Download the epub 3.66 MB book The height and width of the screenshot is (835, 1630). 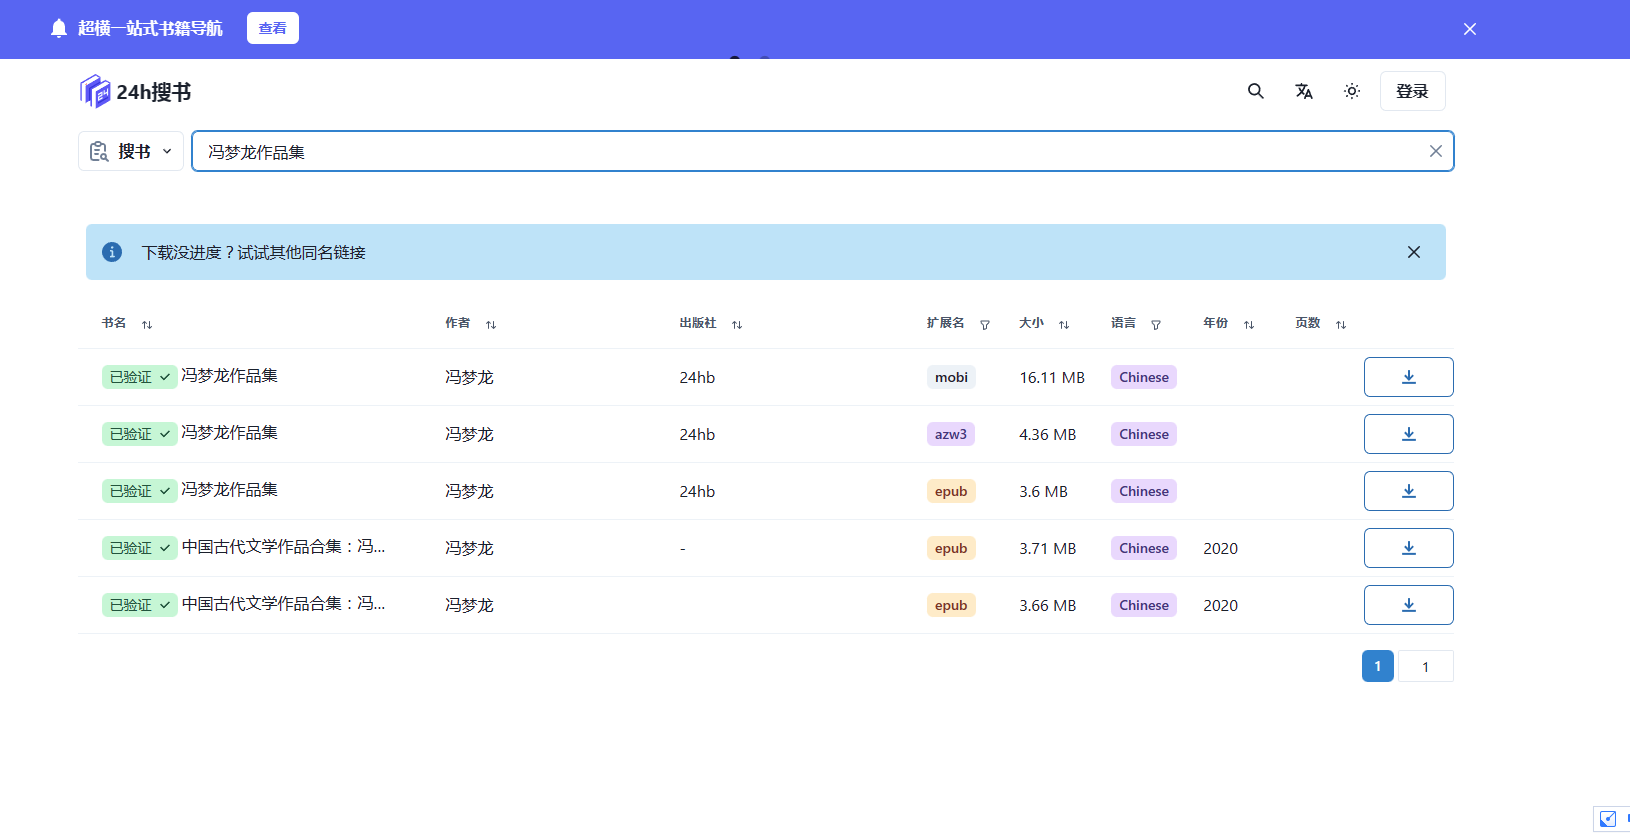coord(1409,605)
